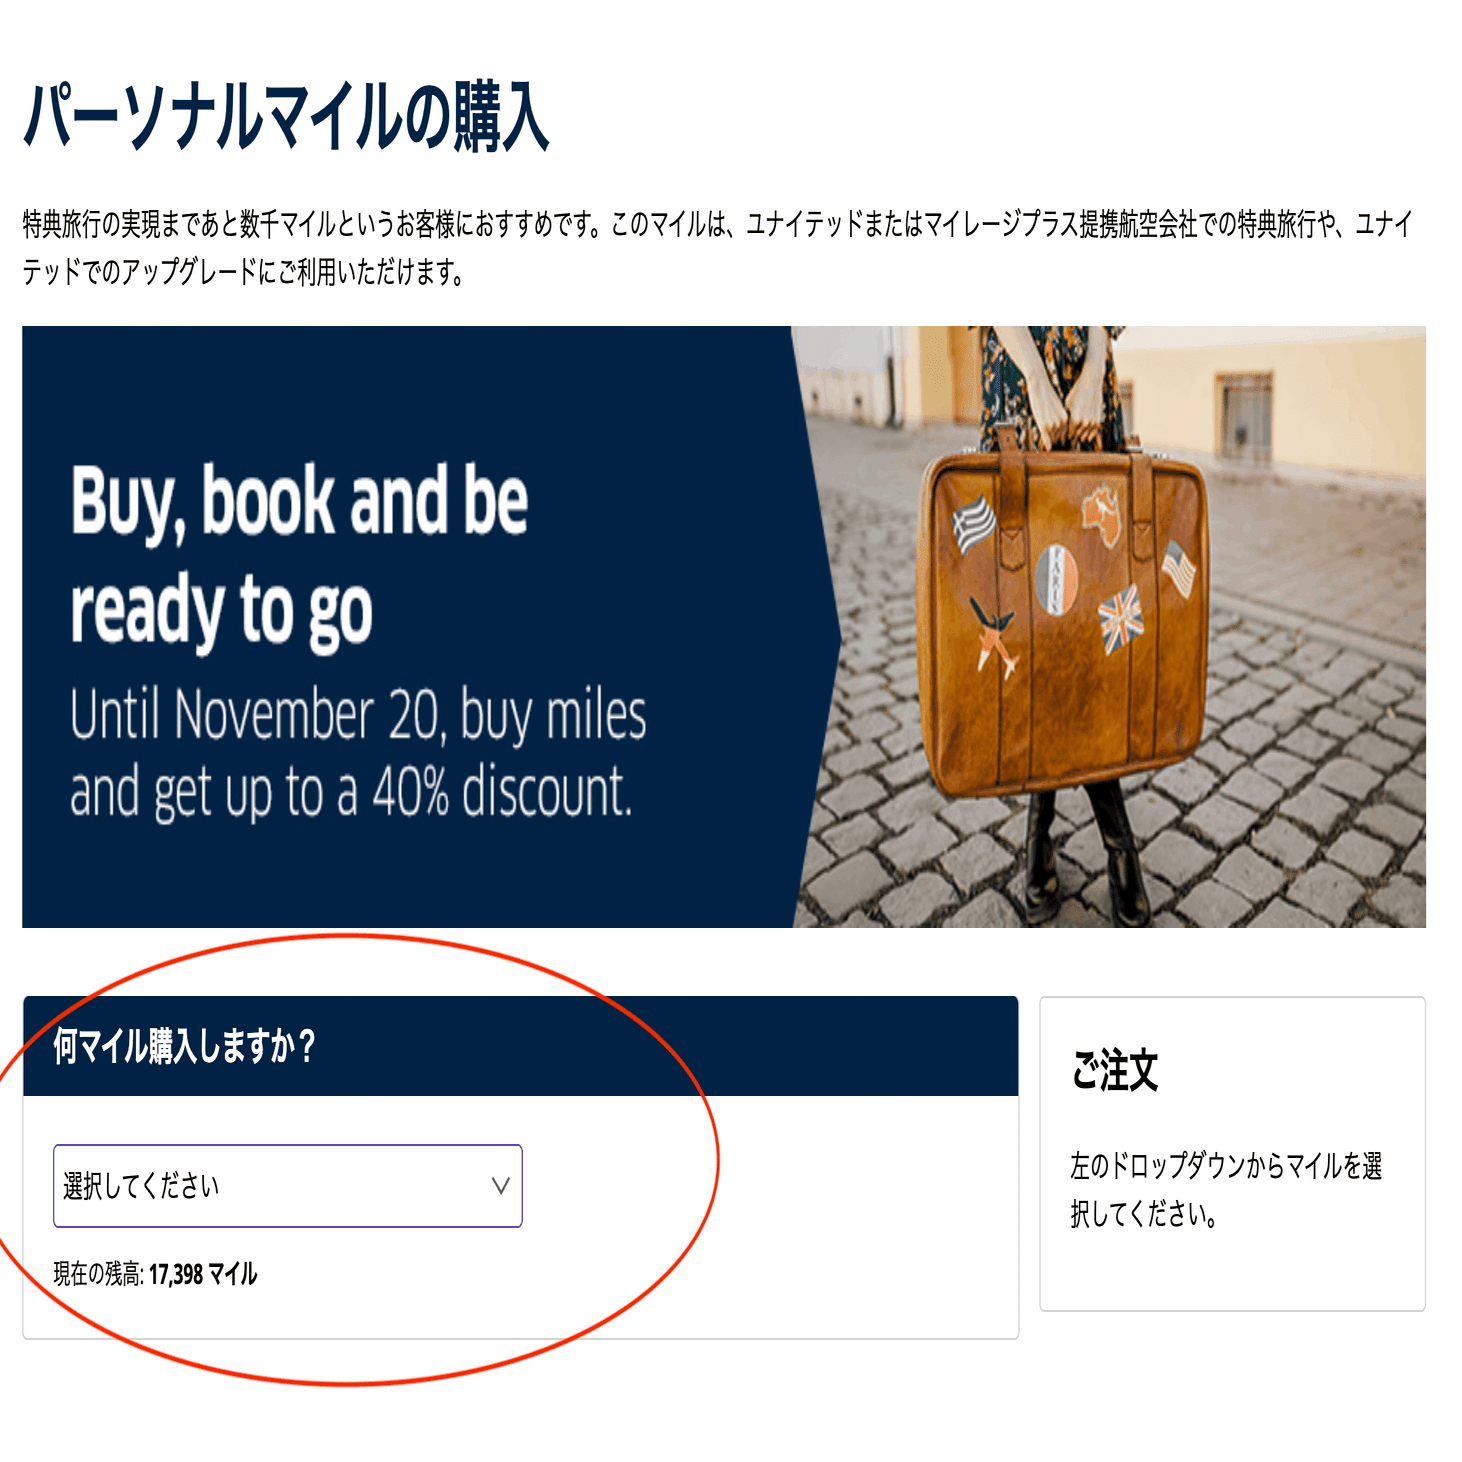Click the intro paragraph about award travel

pos(718,247)
